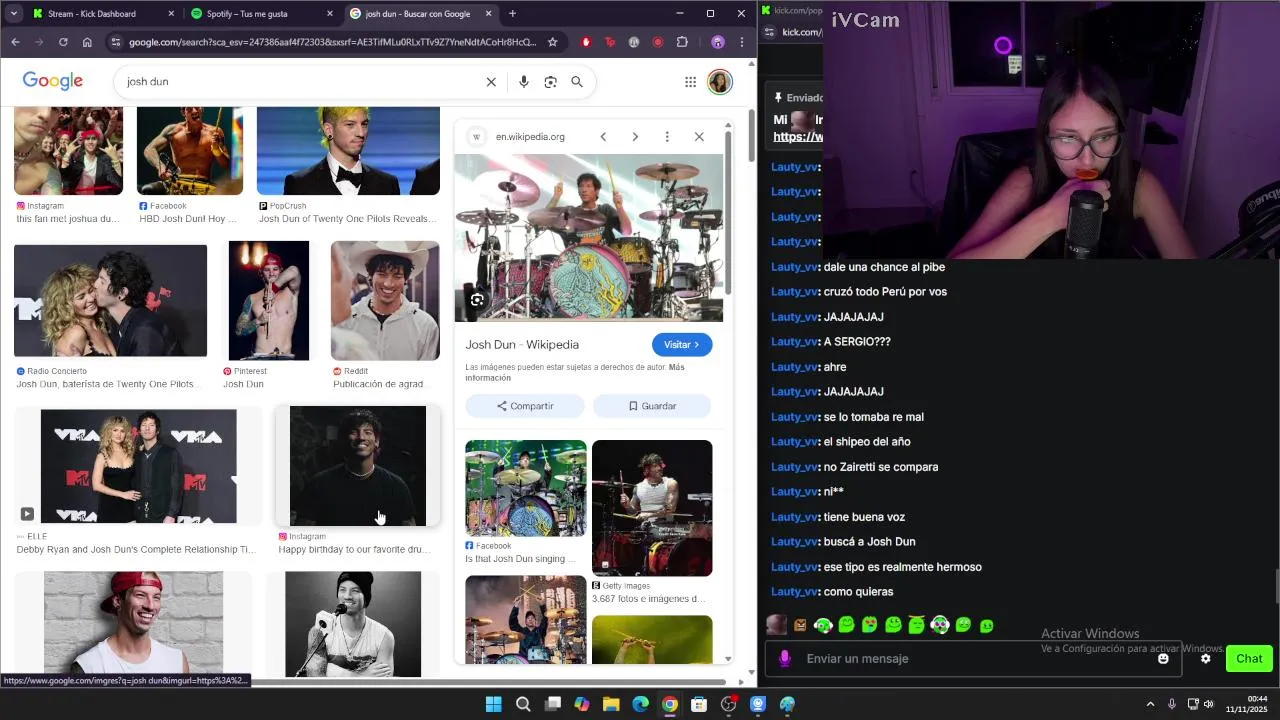Open a new browser tab
Image resolution: width=1280 pixels, height=720 pixels.
click(512, 14)
